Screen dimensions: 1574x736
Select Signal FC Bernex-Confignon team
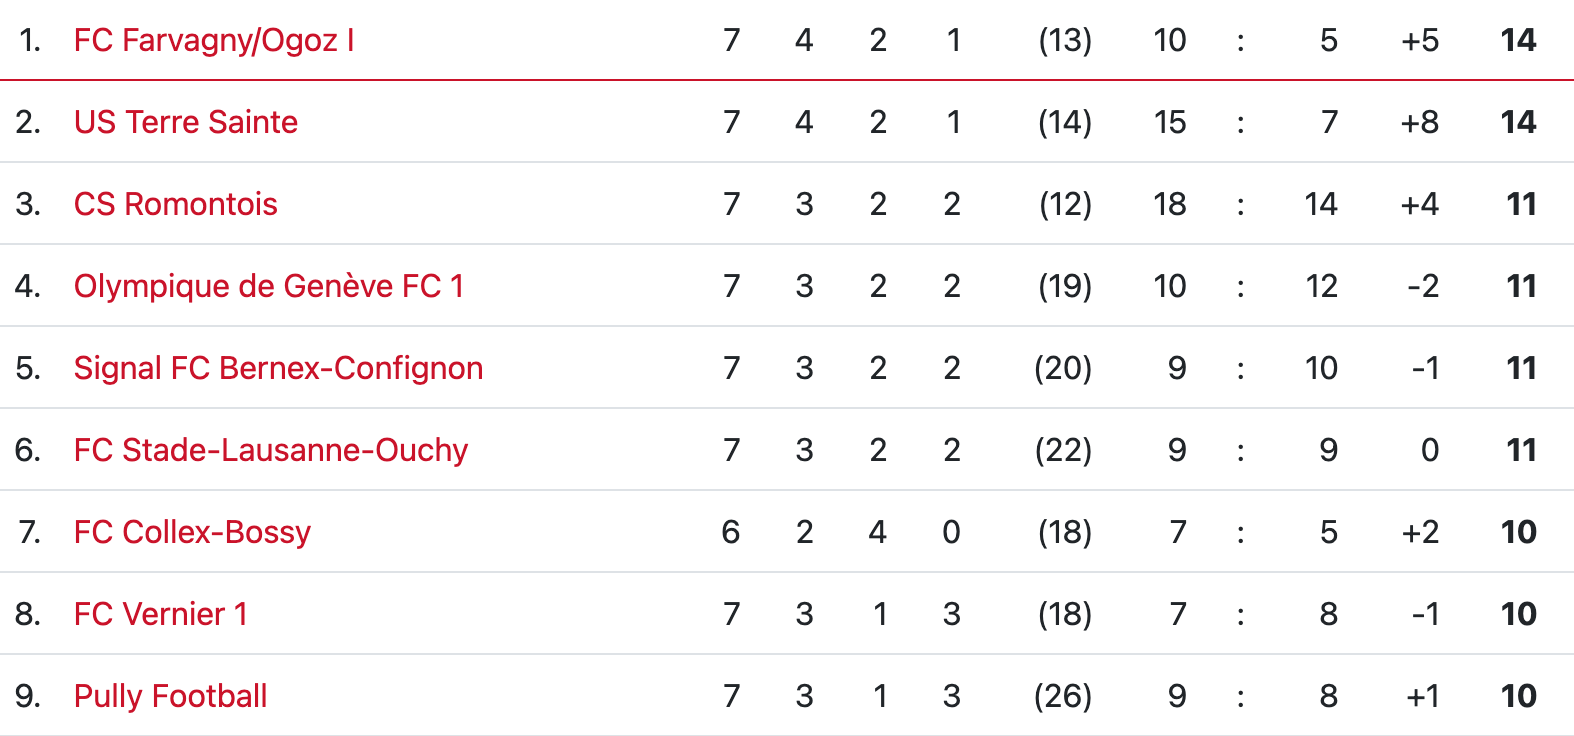[279, 368]
